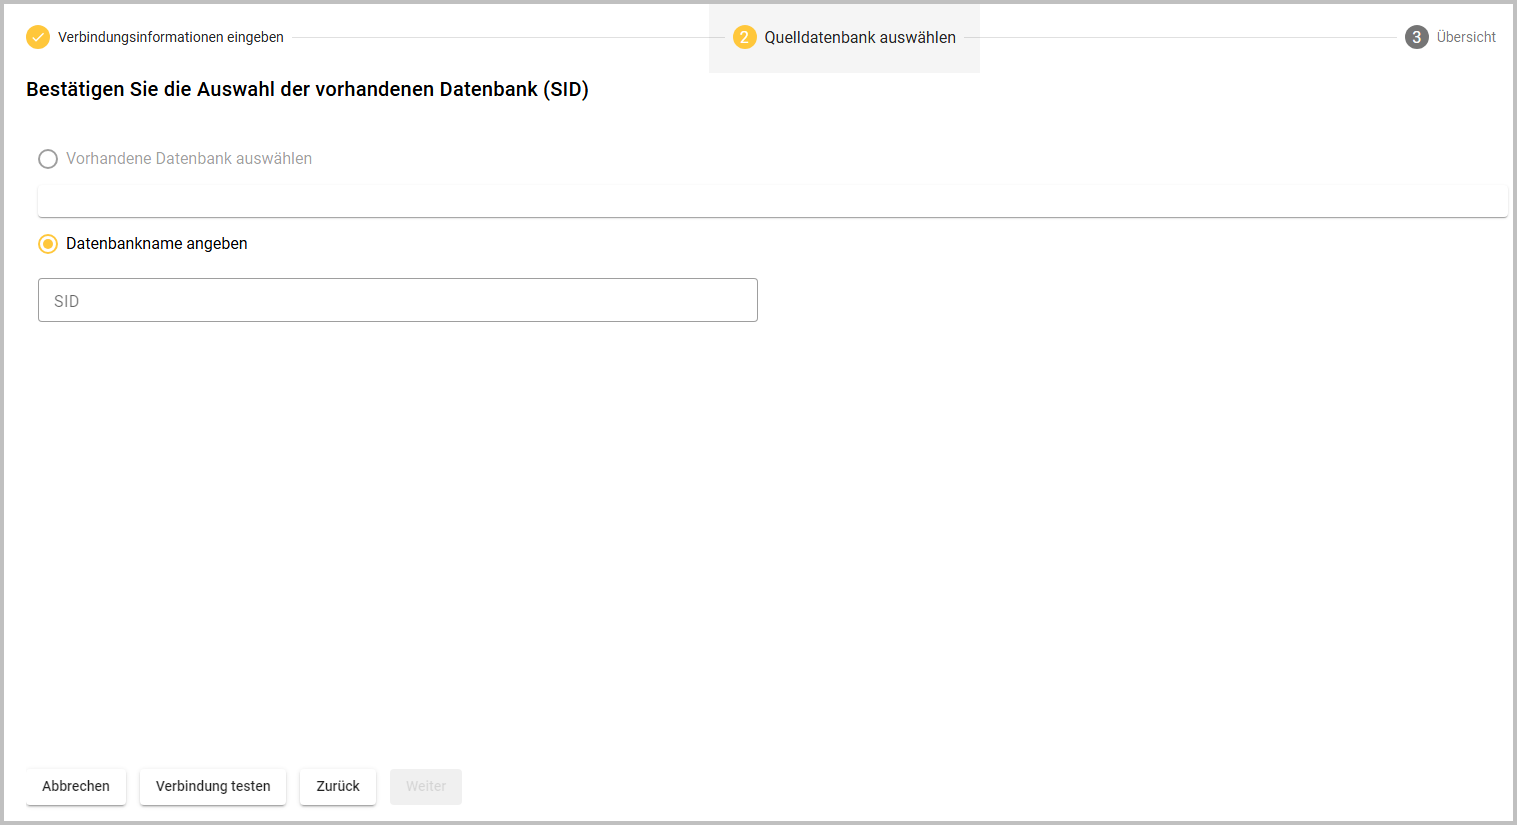Open the existing database selection dropdown field
This screenshot has width=1517, height=825.
coord(772,201)
